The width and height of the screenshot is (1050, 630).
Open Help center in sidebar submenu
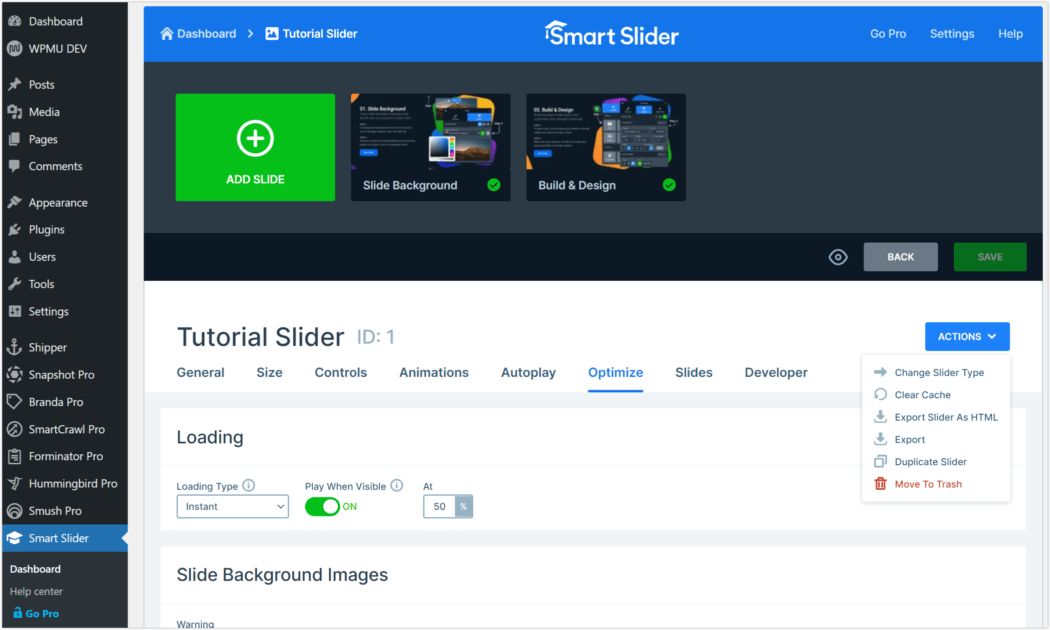point(36,591)
